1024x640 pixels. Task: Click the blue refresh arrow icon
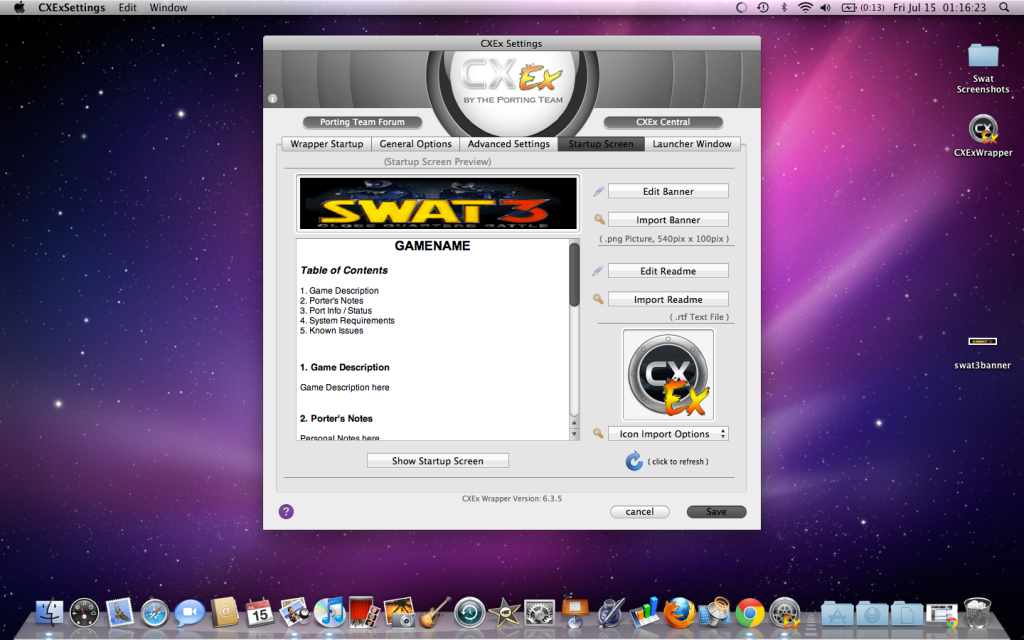[x=633, y=461]
